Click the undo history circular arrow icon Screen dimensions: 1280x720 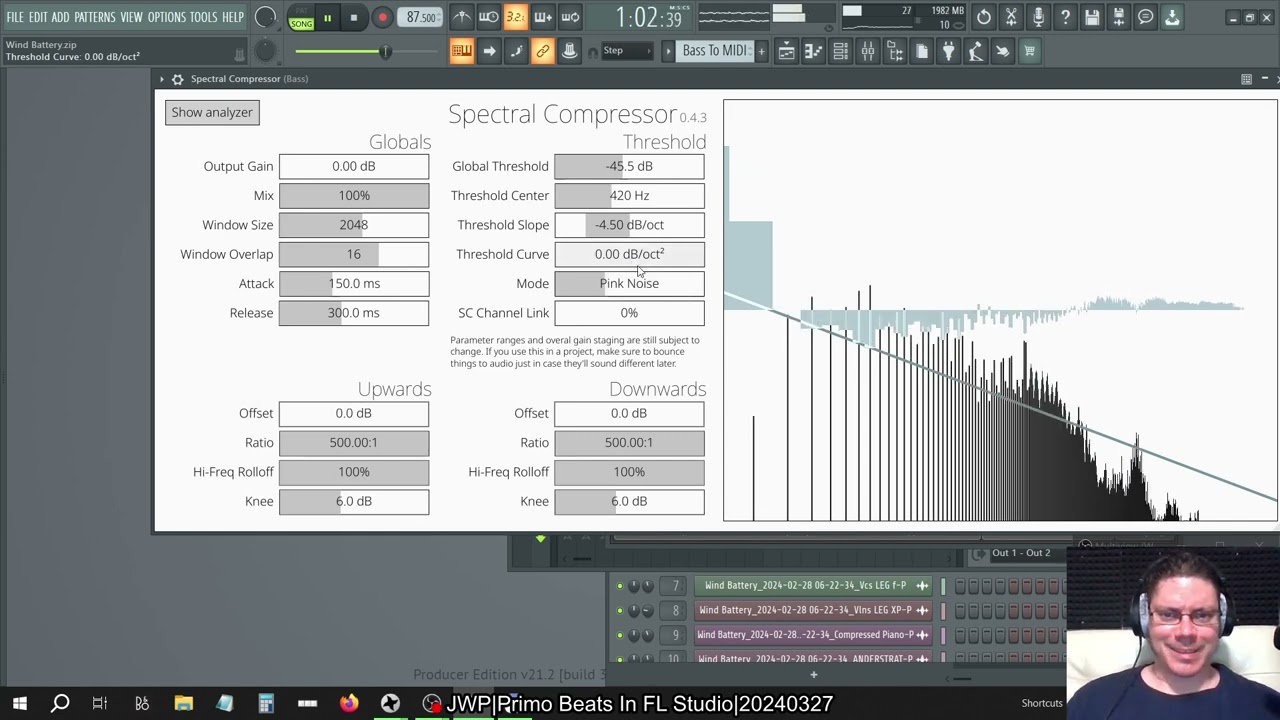pos(984,17)
